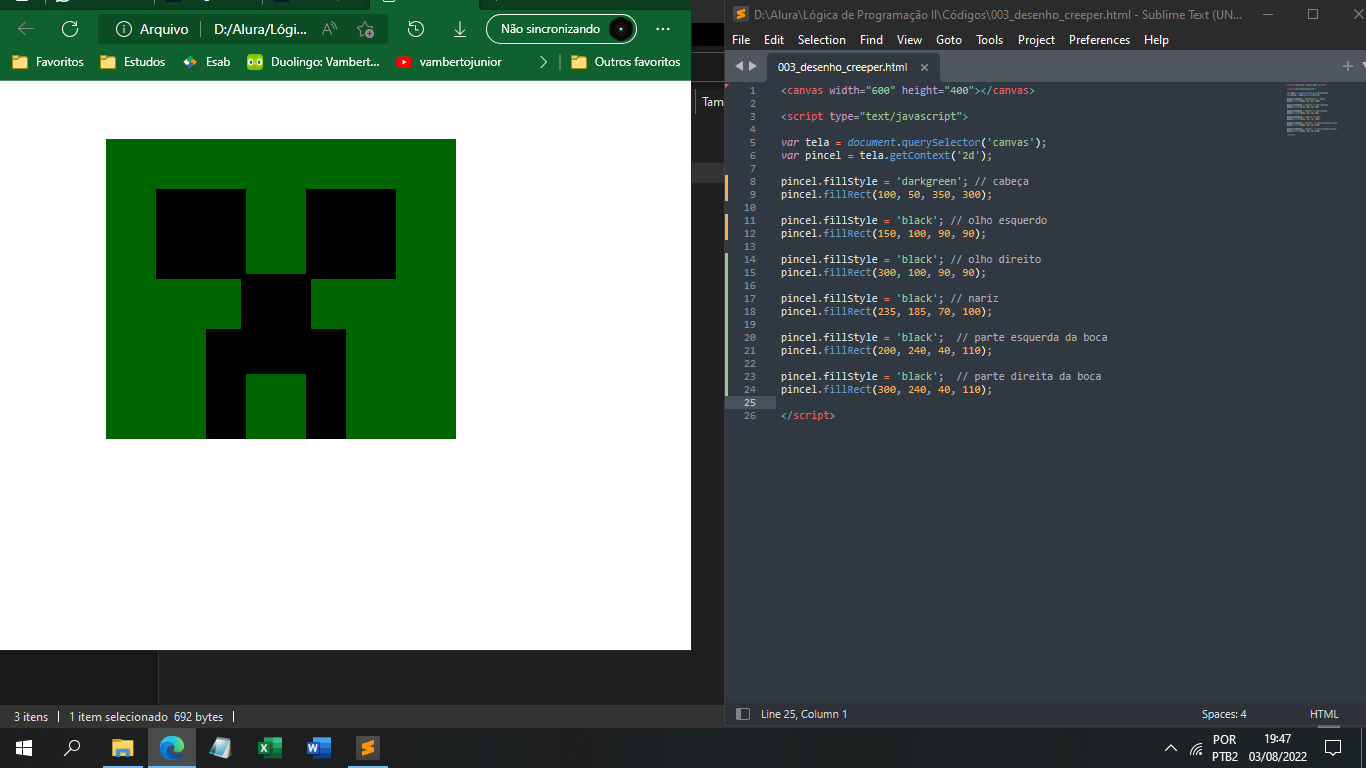The width and height of the screenshot is (1366, 768).
Task: Click Line 25, Column 1 status text
Action: tap(804, 714)
